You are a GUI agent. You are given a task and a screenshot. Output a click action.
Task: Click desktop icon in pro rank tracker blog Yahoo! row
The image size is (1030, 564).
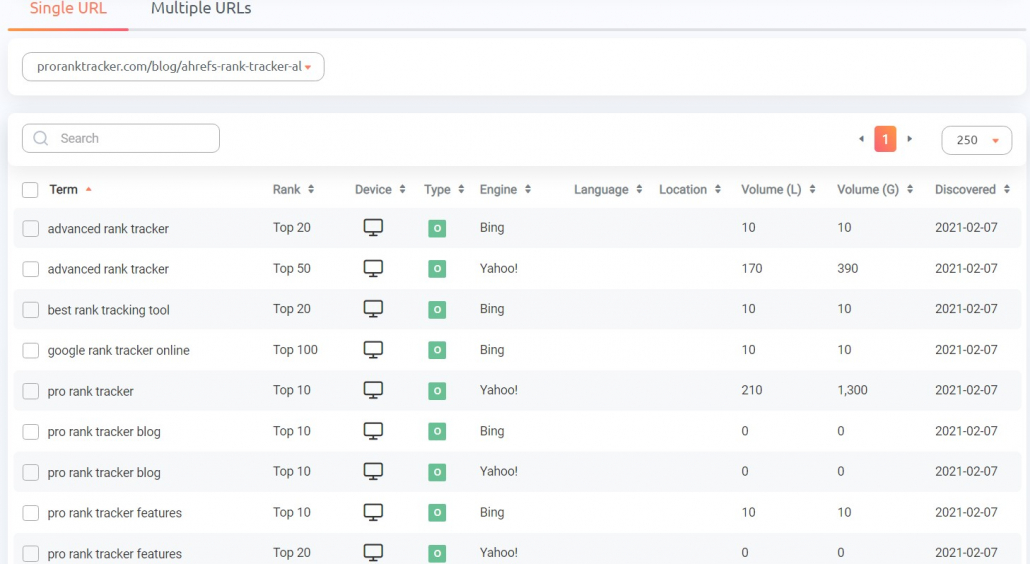373,472
